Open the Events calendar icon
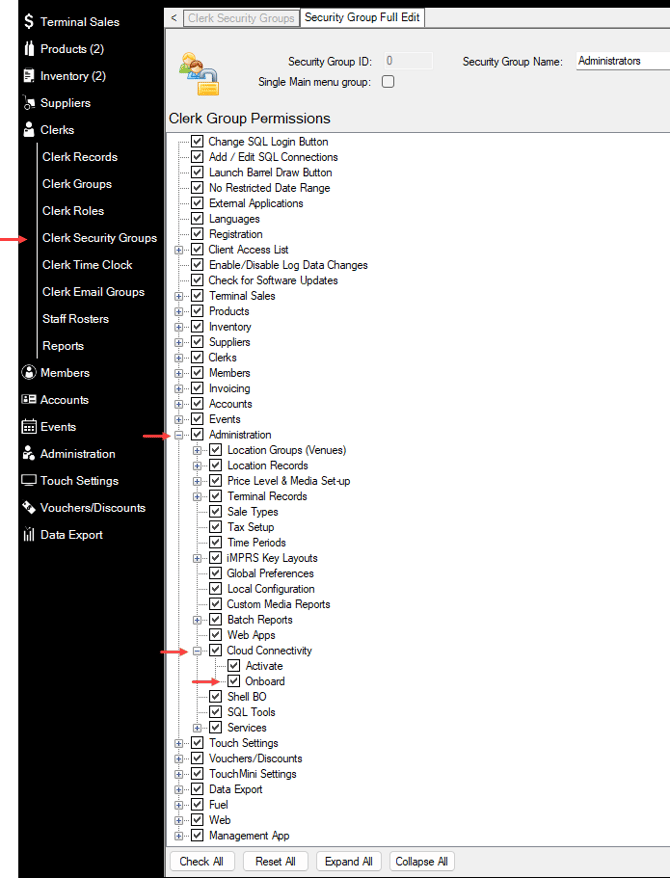The width and height of the screenshot is (670, 878). pos(29,427)
